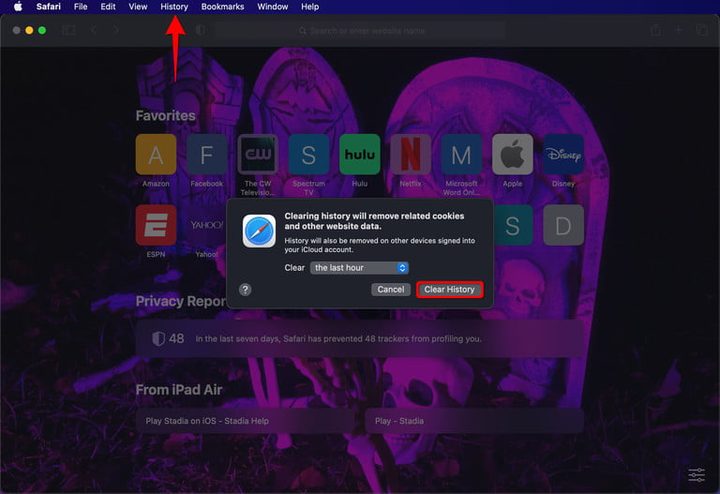Open the Window menu
Viewport: 720px width, 494px height.
pyautogui.click(x=273, y=7)
